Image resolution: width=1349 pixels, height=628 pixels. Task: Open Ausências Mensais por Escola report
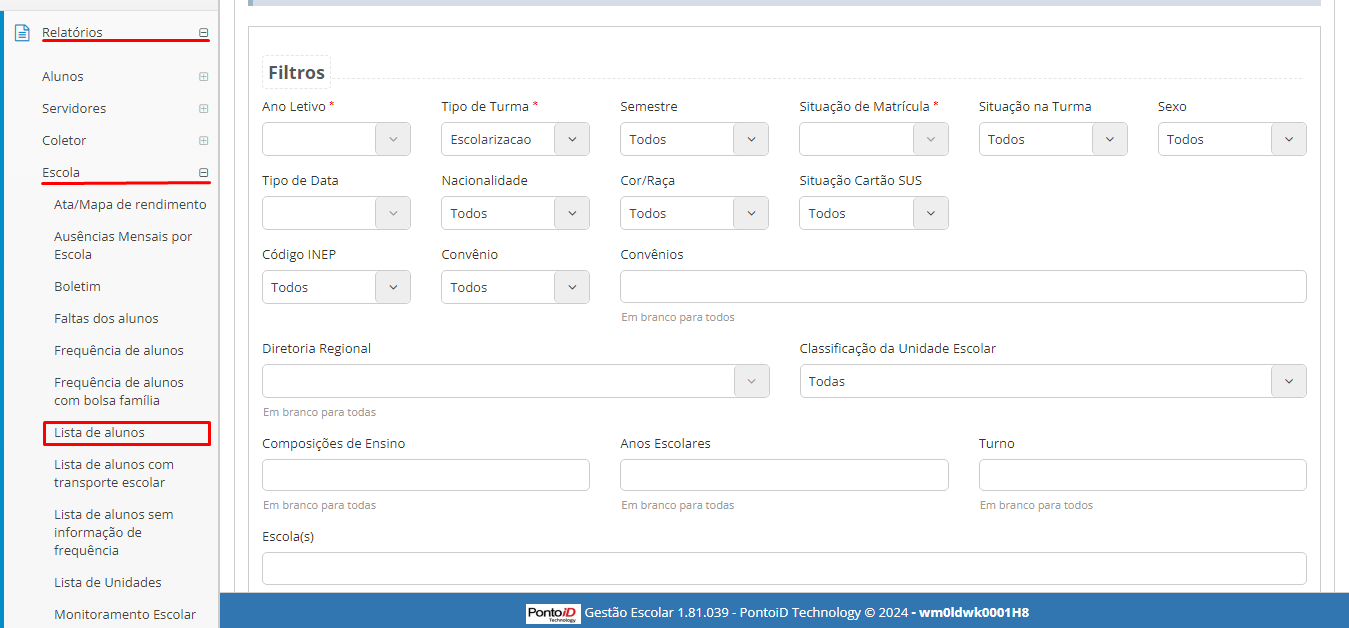pos(123,246)
